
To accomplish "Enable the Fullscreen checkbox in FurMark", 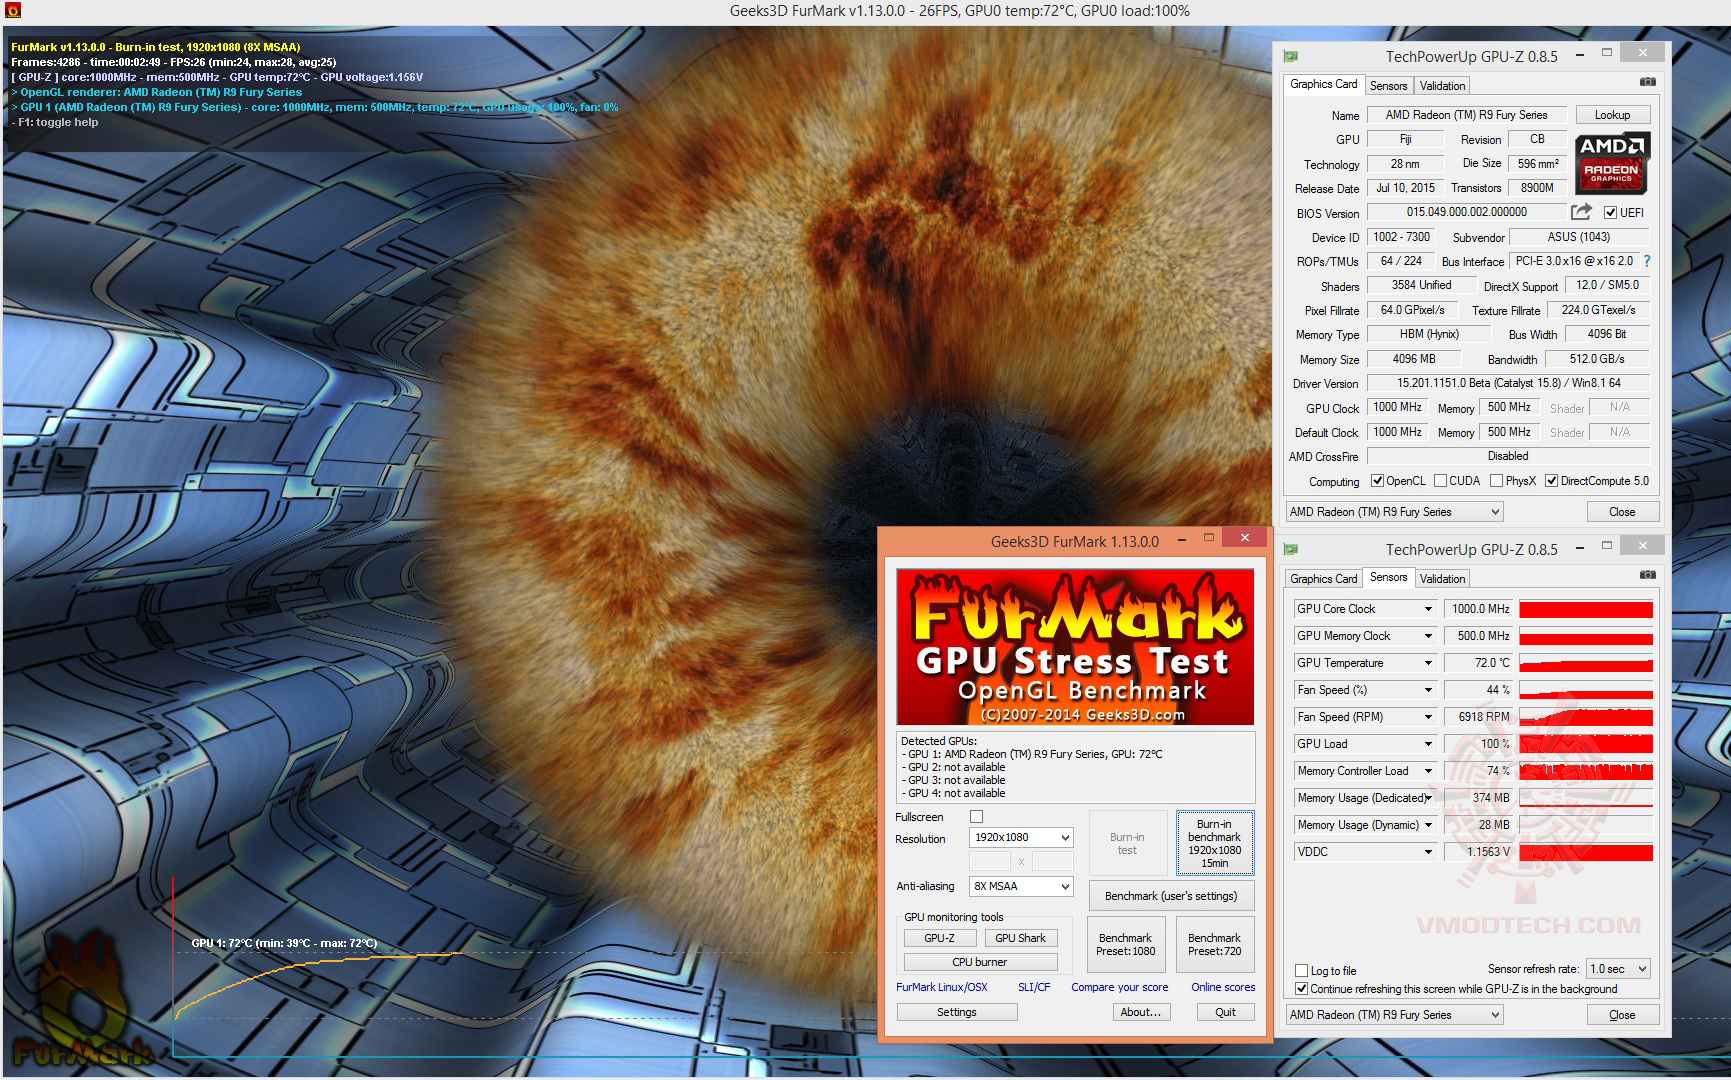I will [x=977, y=817].
